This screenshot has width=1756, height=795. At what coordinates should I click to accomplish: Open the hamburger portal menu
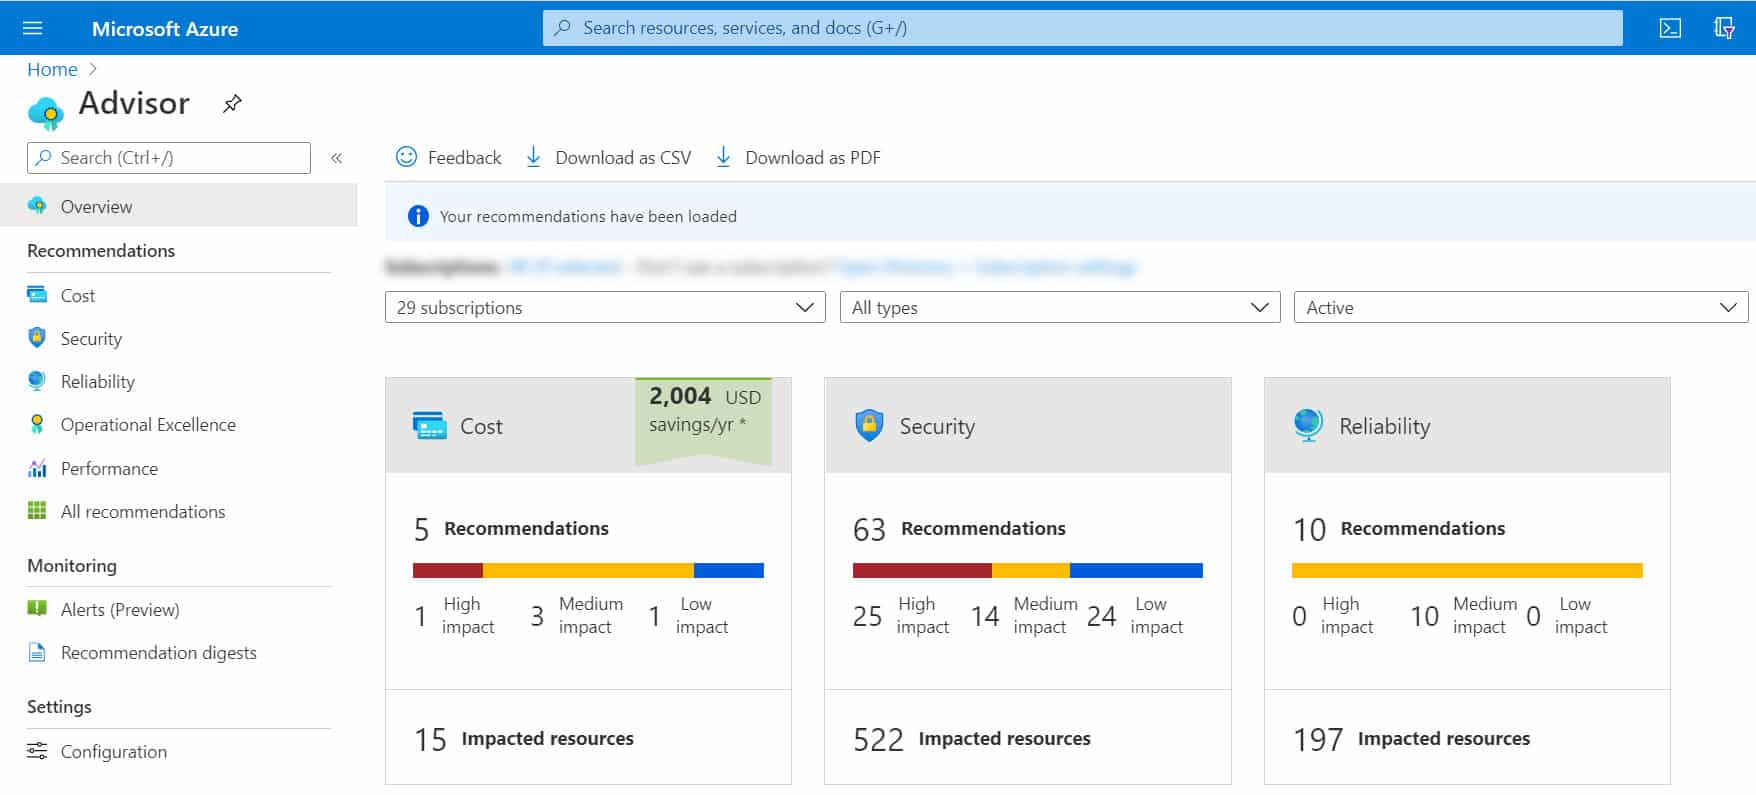[33, 28]
